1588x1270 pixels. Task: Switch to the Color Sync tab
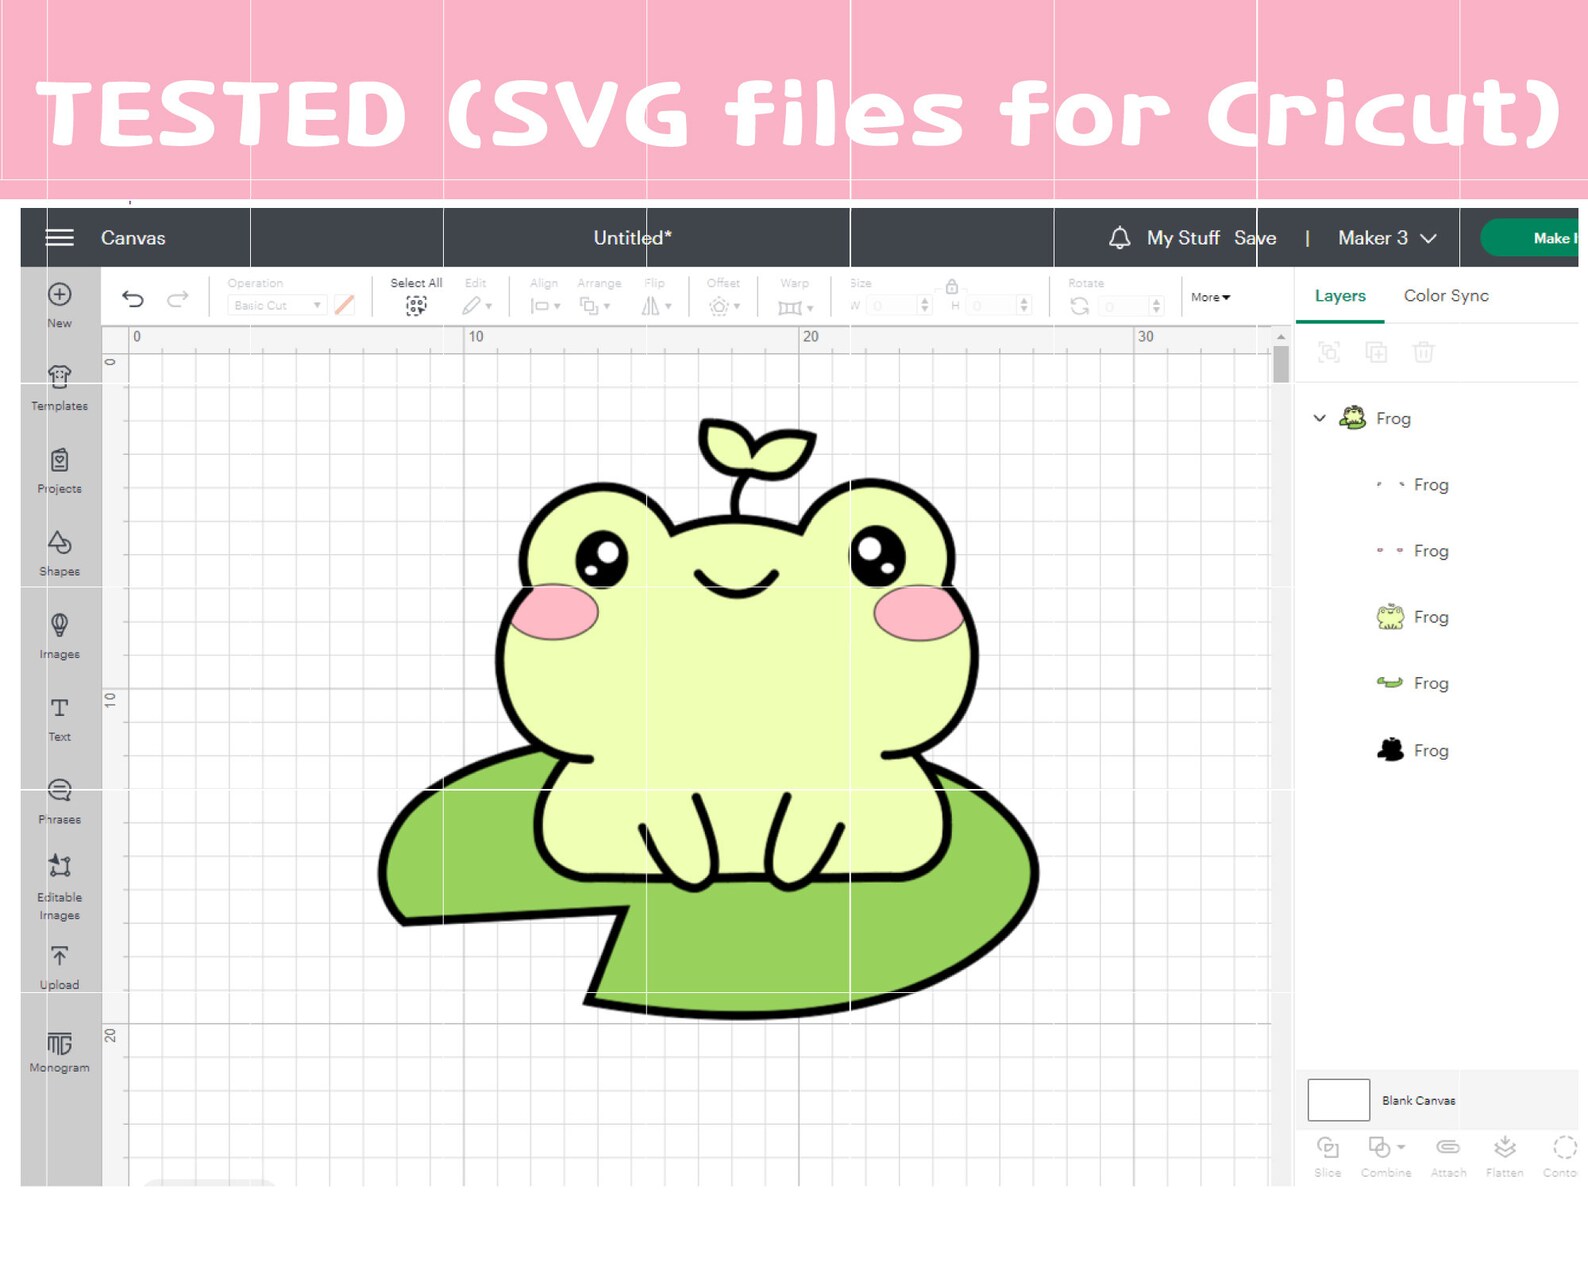(x=1446, y=295)
